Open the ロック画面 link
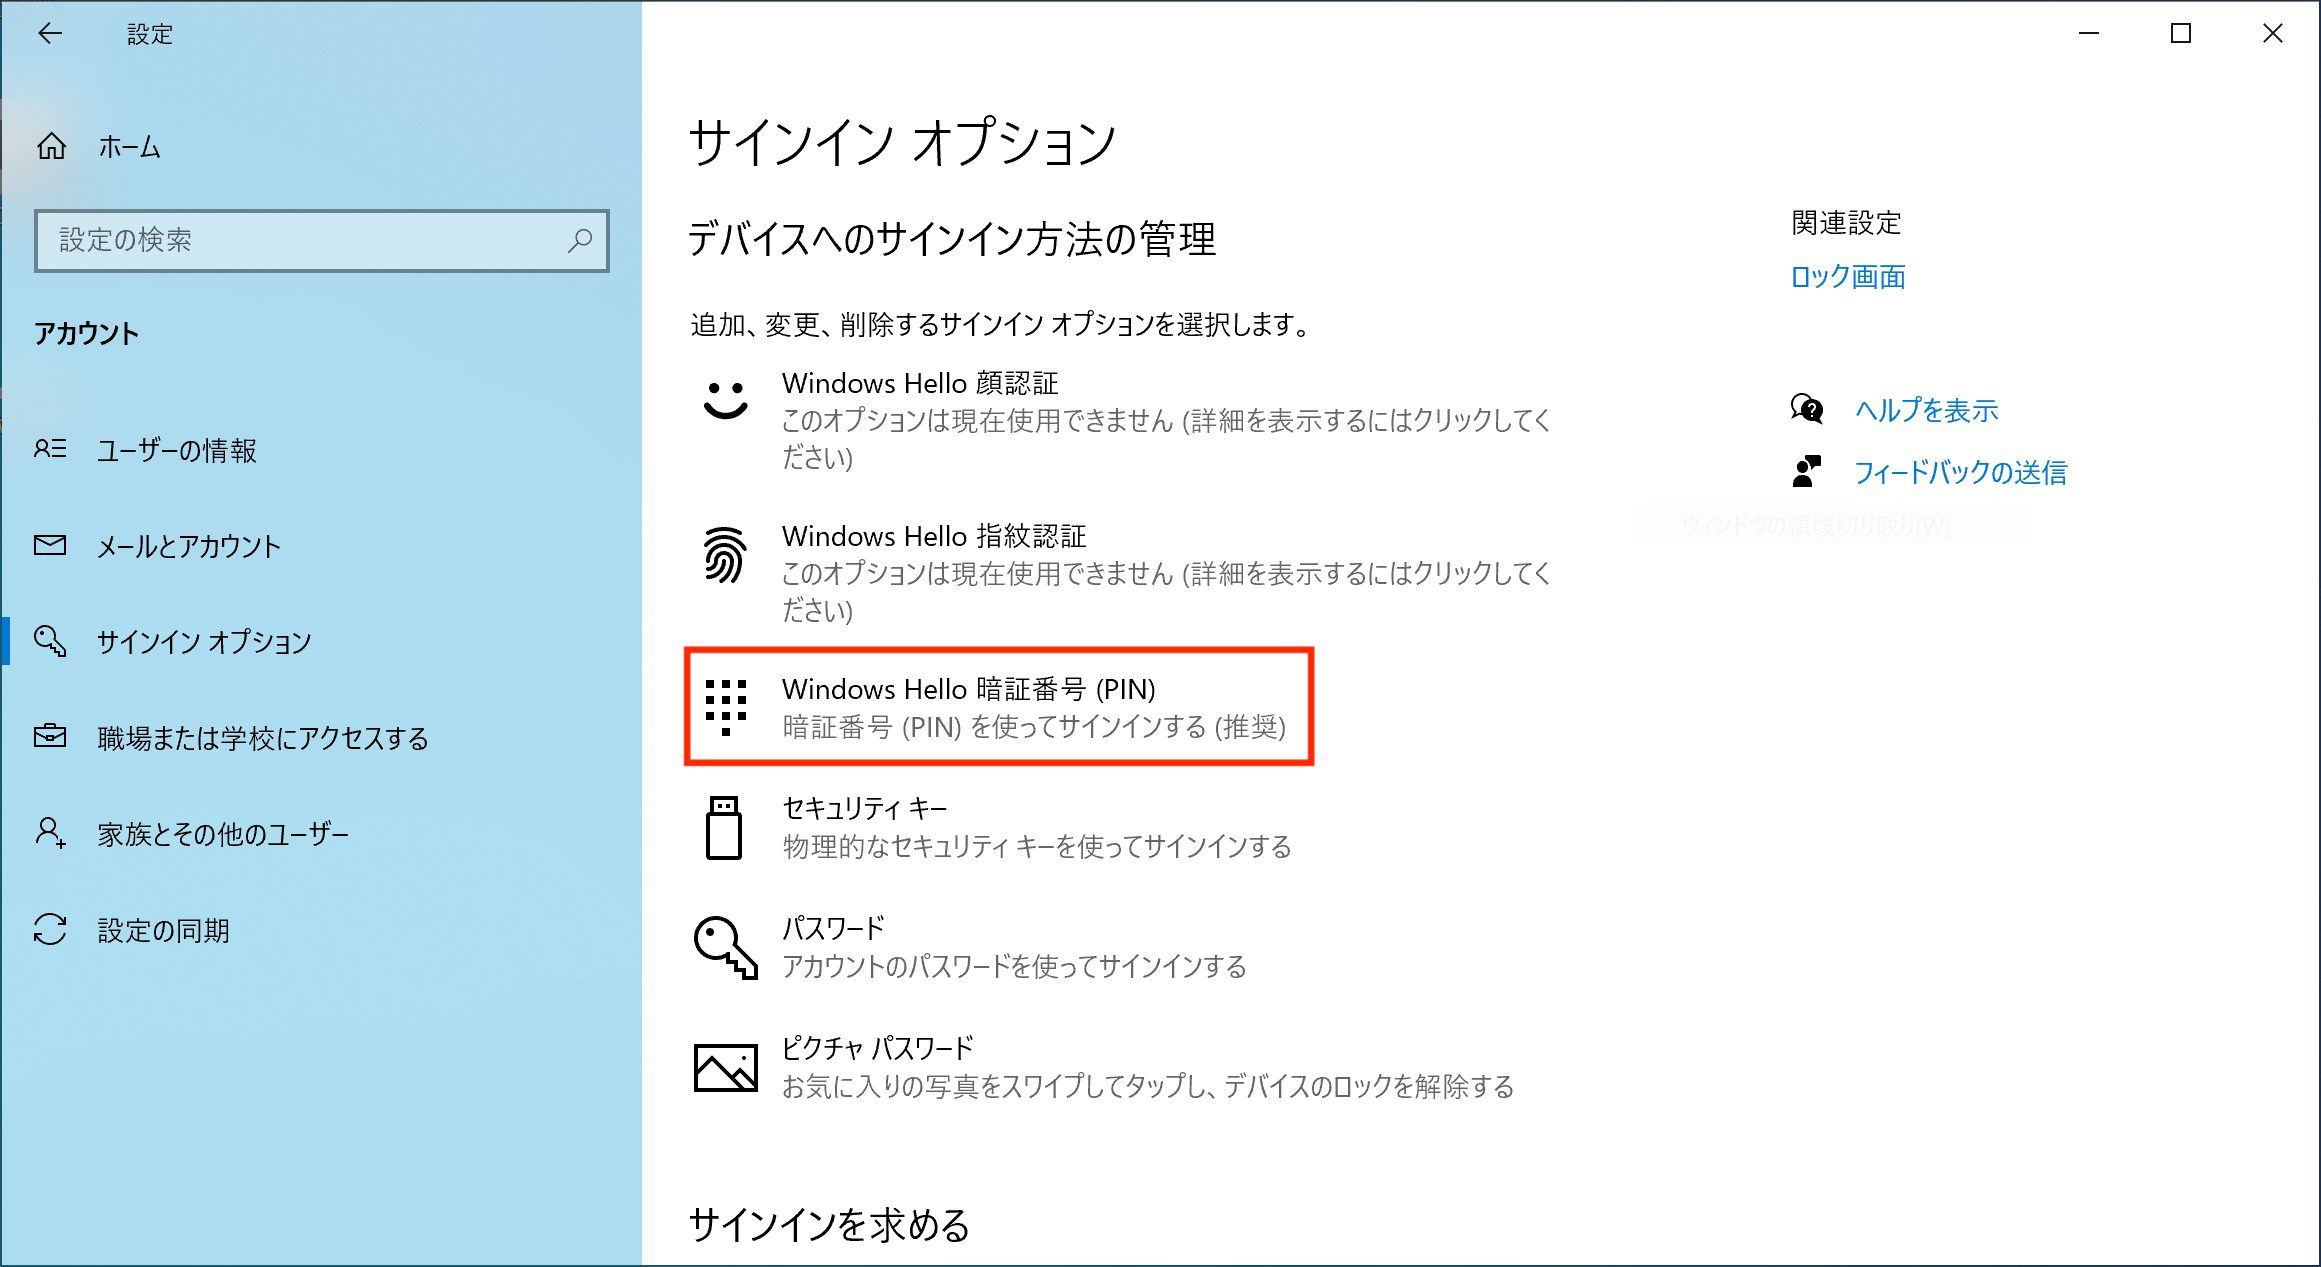The image size is (2321, 1267). click(x=1848, y=277)
